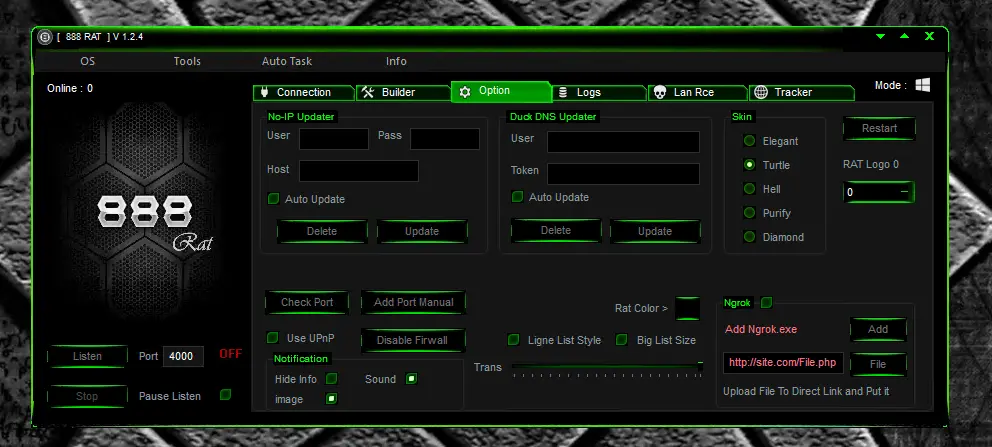This screenshot has width=992, height=447.
Task: Click the Restart button
Action: click(879, 128)
